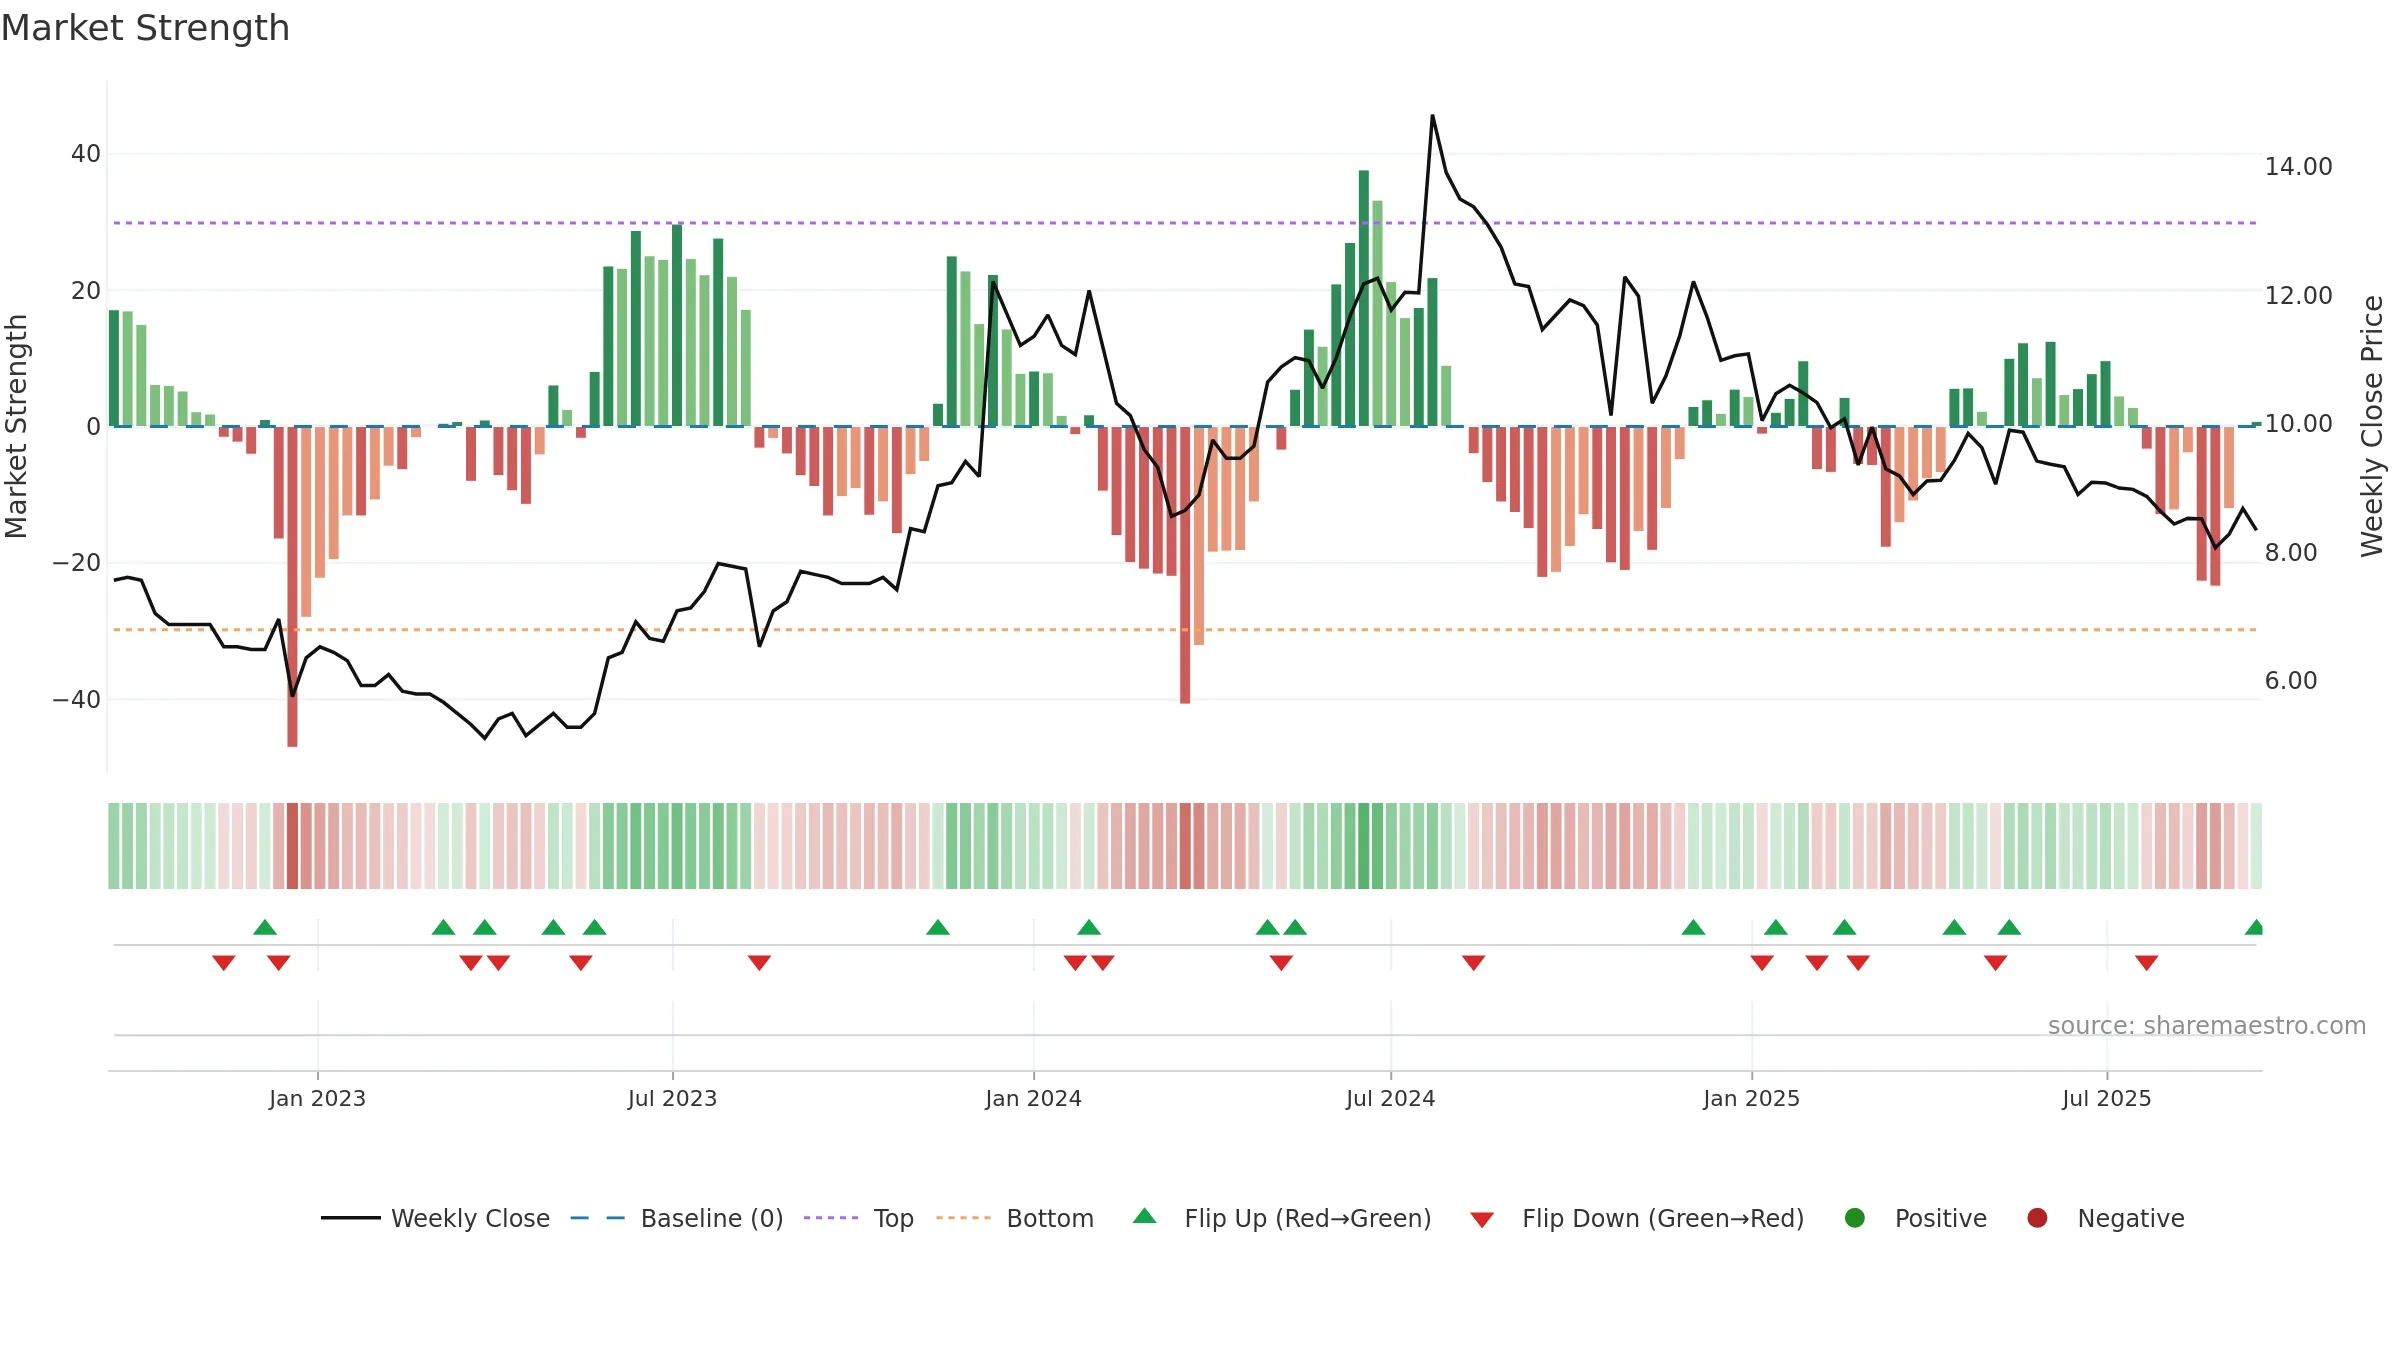Toggle the Flip Up (Red→Green) legend entry
Viewport: 2400px width, 1350px height.
pyautogui.click(x=1282, y=1218)
